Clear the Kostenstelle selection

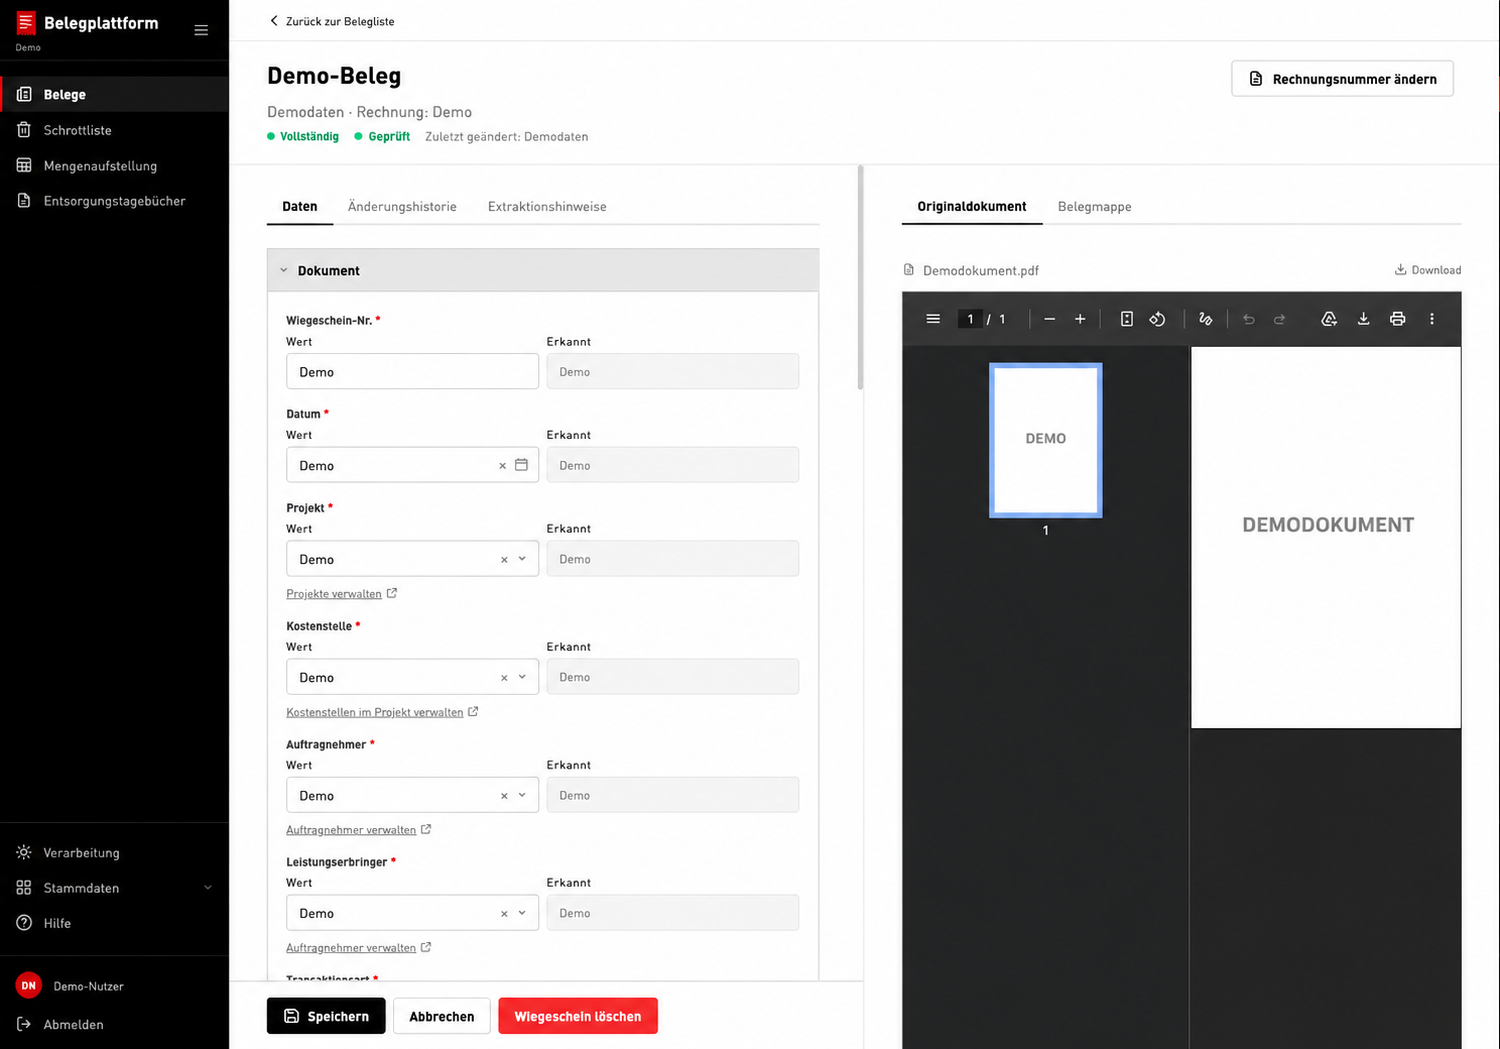[x=504, y=678]
